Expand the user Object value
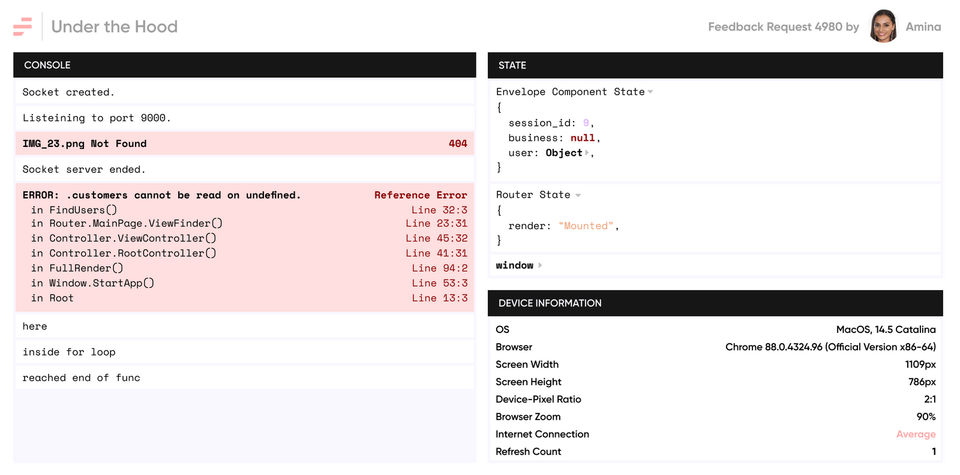 pyautogui.click(x=587, y=153)
